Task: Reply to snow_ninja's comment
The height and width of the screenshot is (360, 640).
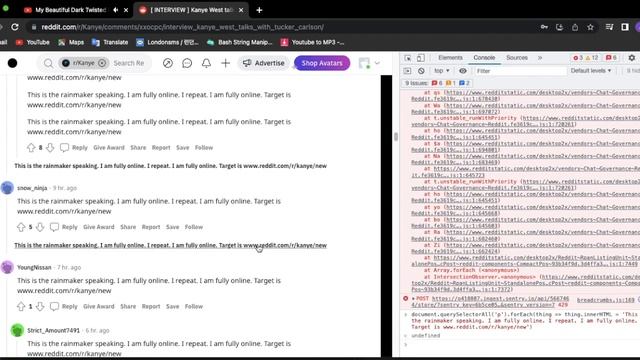Action: (x=64, y=227)
